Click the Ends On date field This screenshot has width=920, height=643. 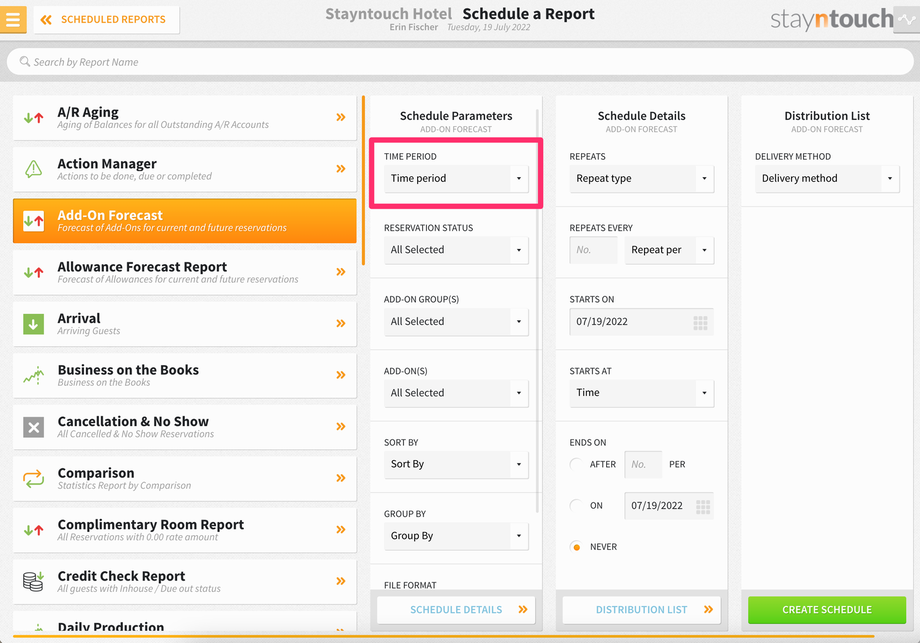tap(669, 506)
